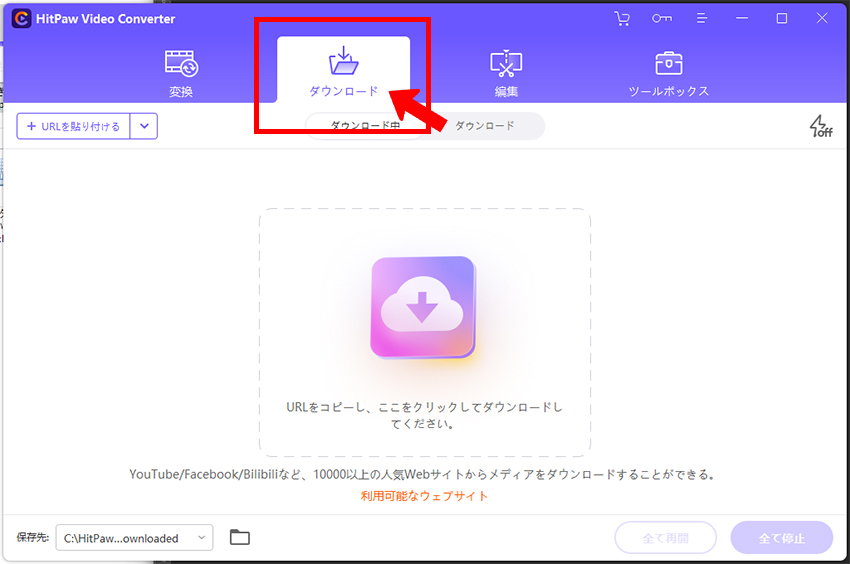Open the 保存先 path dropdown

pos(134,538)
